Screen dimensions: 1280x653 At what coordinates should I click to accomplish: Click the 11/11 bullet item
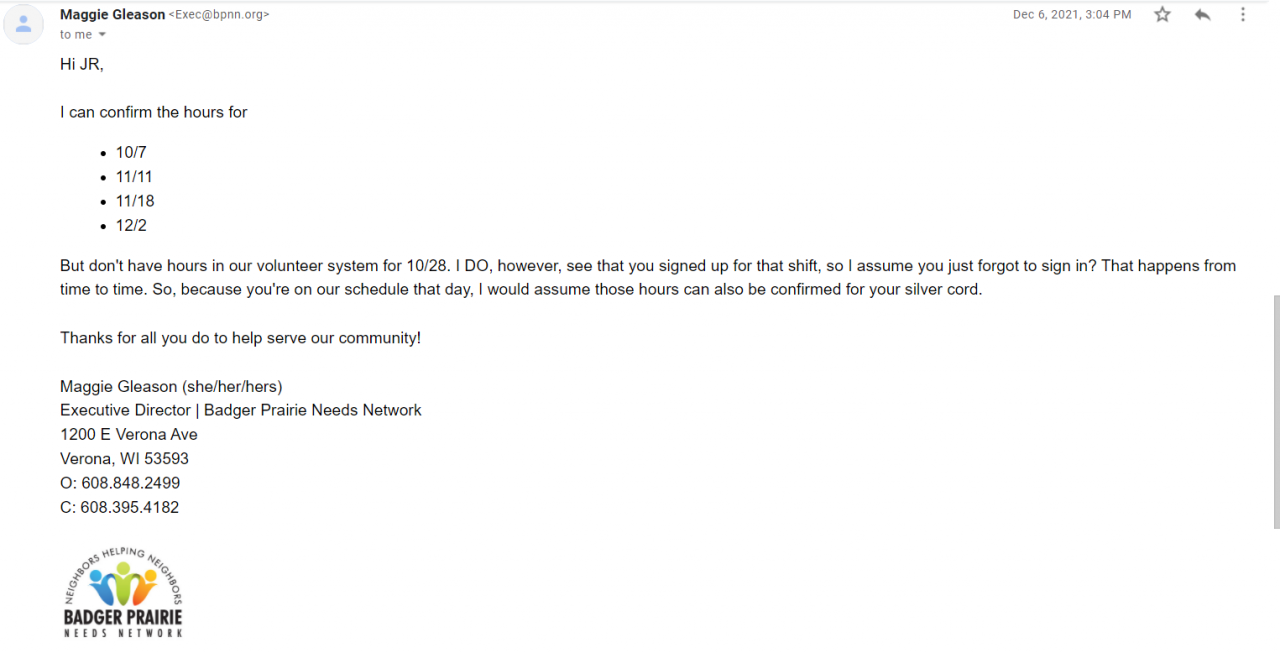pos(134,177)
